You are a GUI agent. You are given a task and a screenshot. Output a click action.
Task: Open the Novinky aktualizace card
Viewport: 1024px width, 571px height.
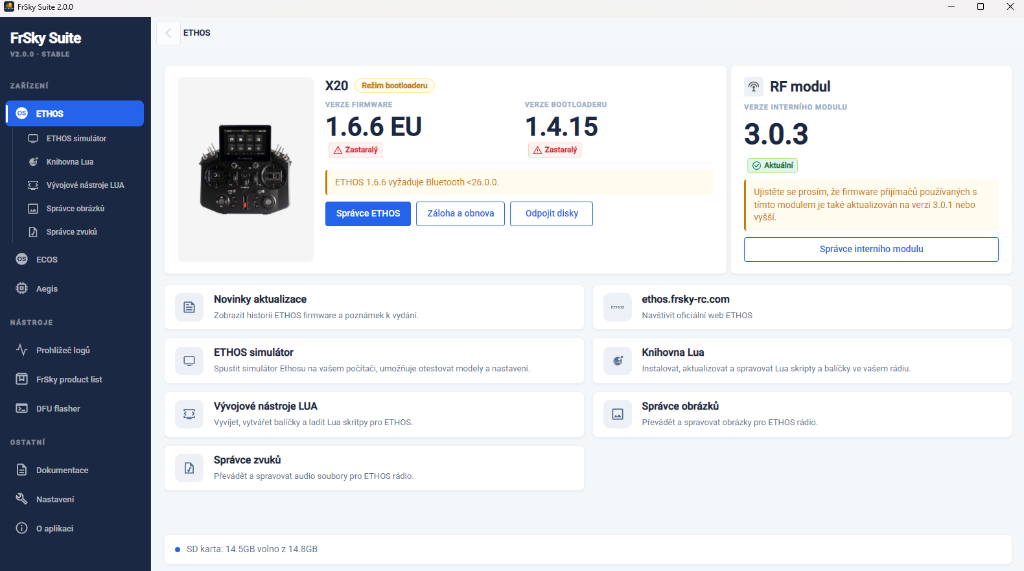[374, 307]
